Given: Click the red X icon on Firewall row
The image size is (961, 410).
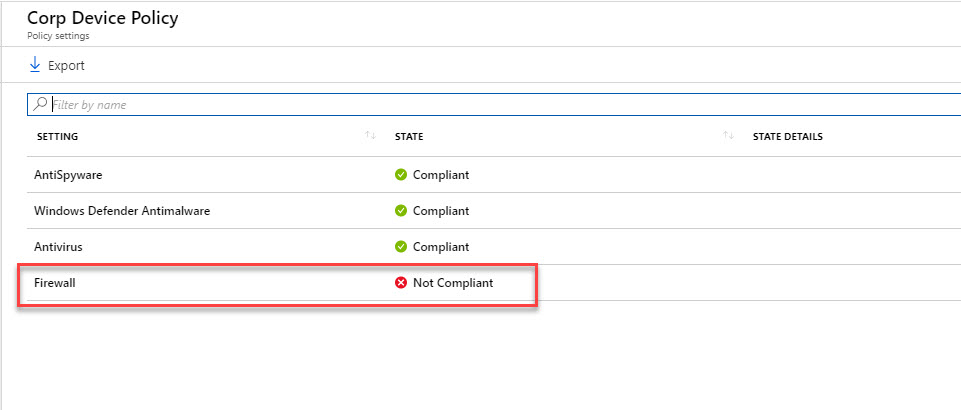Looking at the screenshot, I should 401,283.
